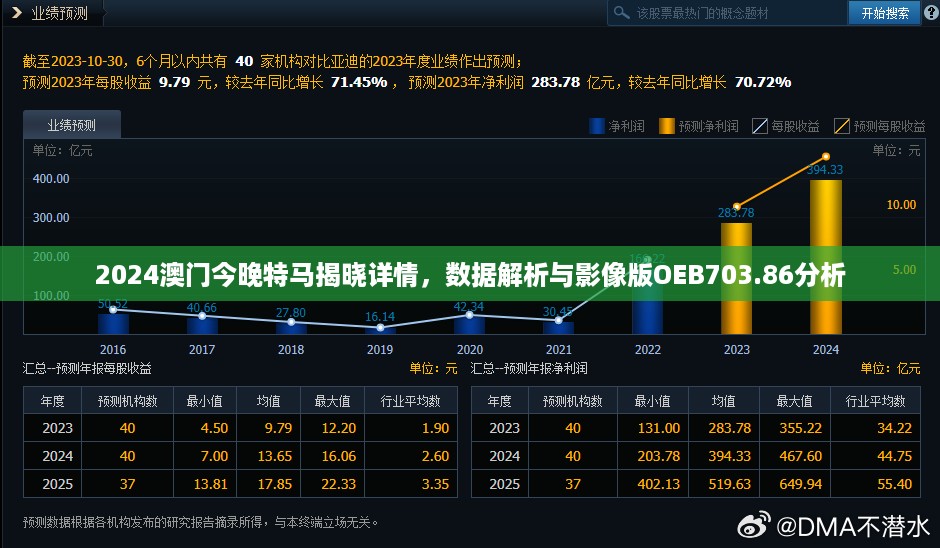Toggle 每股收益 legend line icon
The width and height of the screenshot is (940, 548).
pyautogui.click(x=760, y=126)
